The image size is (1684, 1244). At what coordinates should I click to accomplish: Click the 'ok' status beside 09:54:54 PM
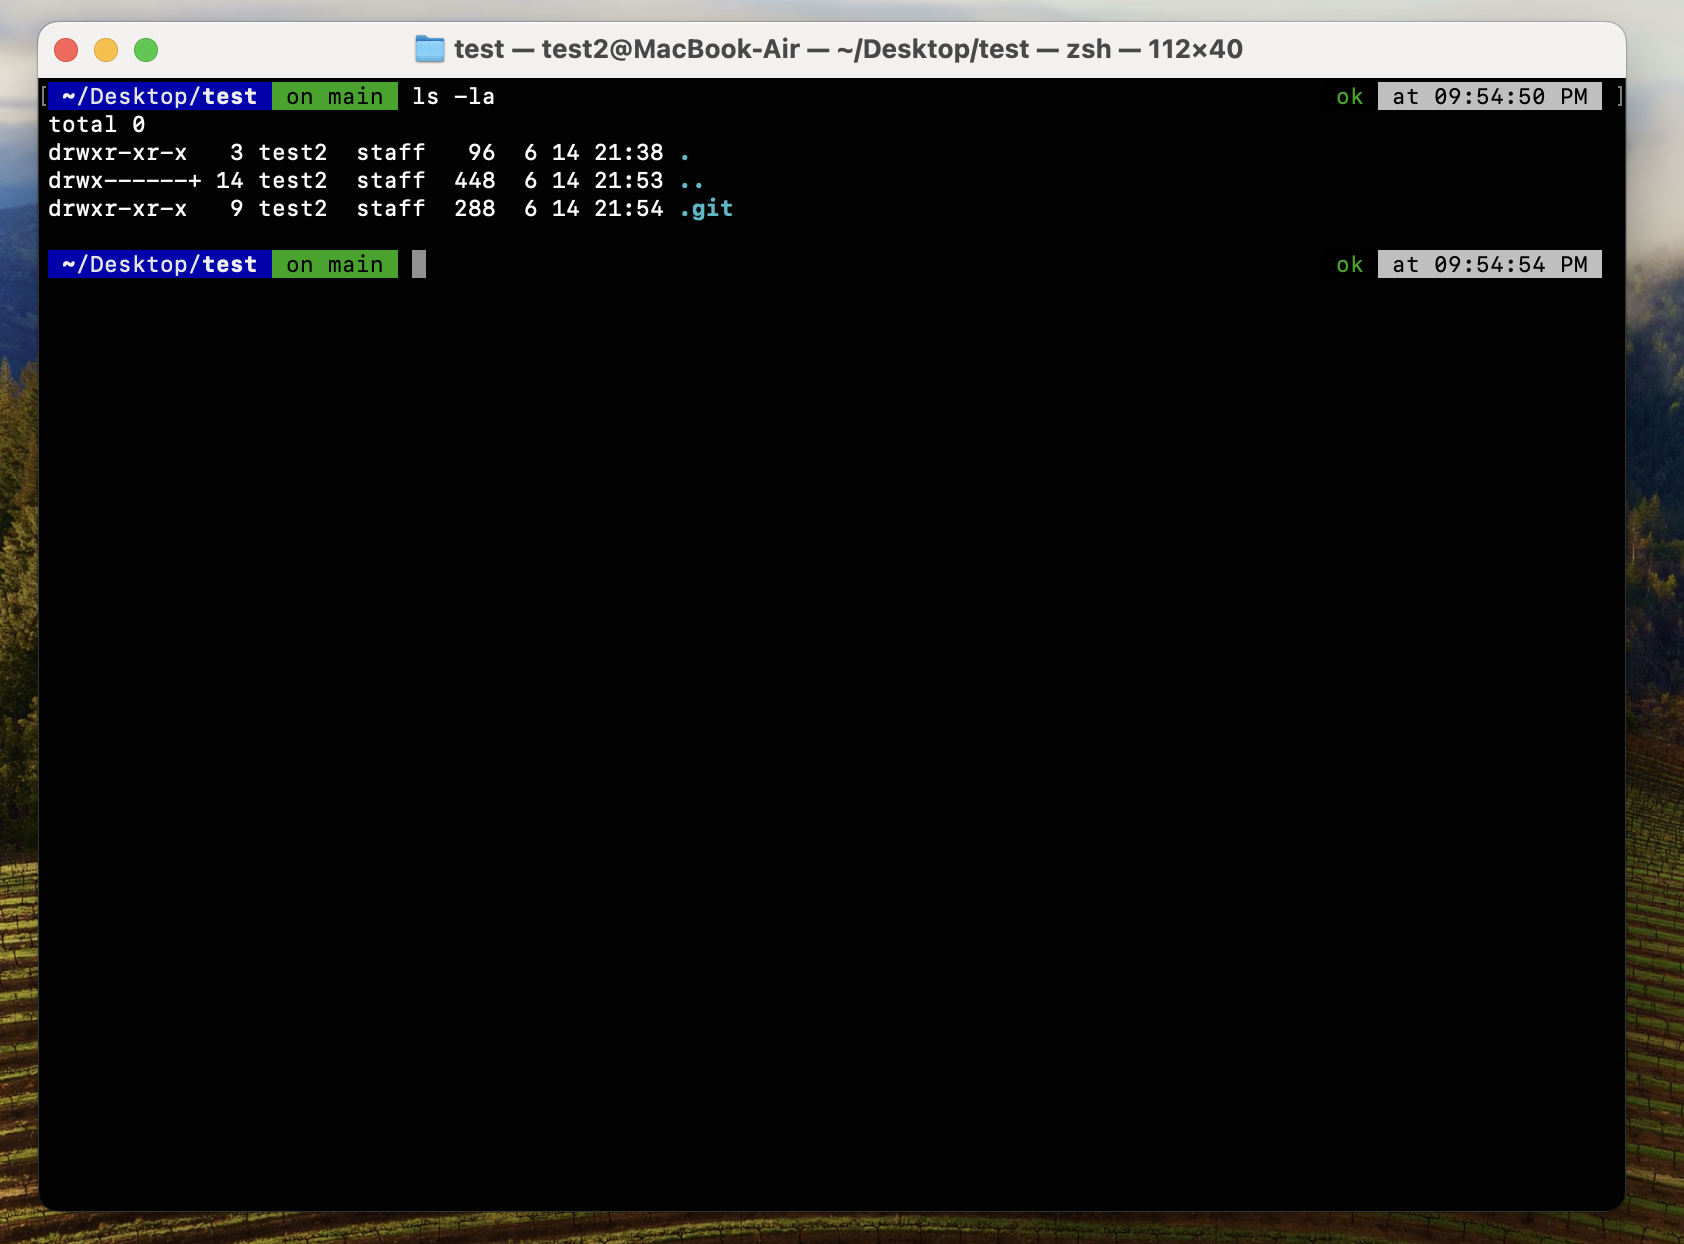pyautogui.click(x=1350, y=265)
